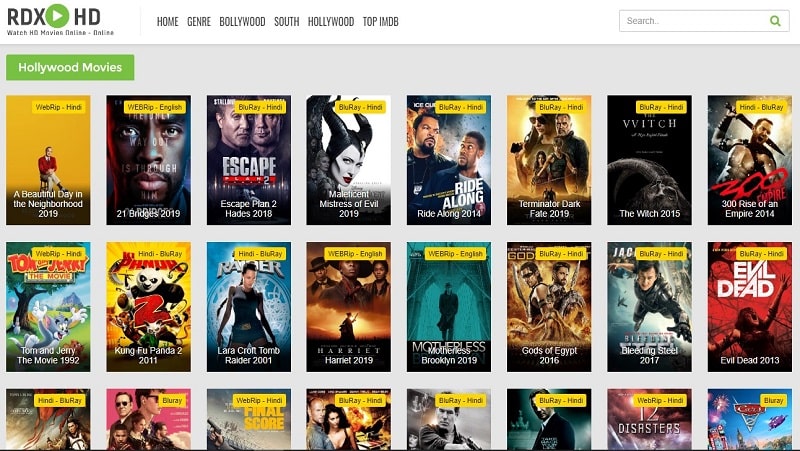
Task: Click WebRip - Hindi badge on 12 Disasters
Action: click(x=660, y=400)
